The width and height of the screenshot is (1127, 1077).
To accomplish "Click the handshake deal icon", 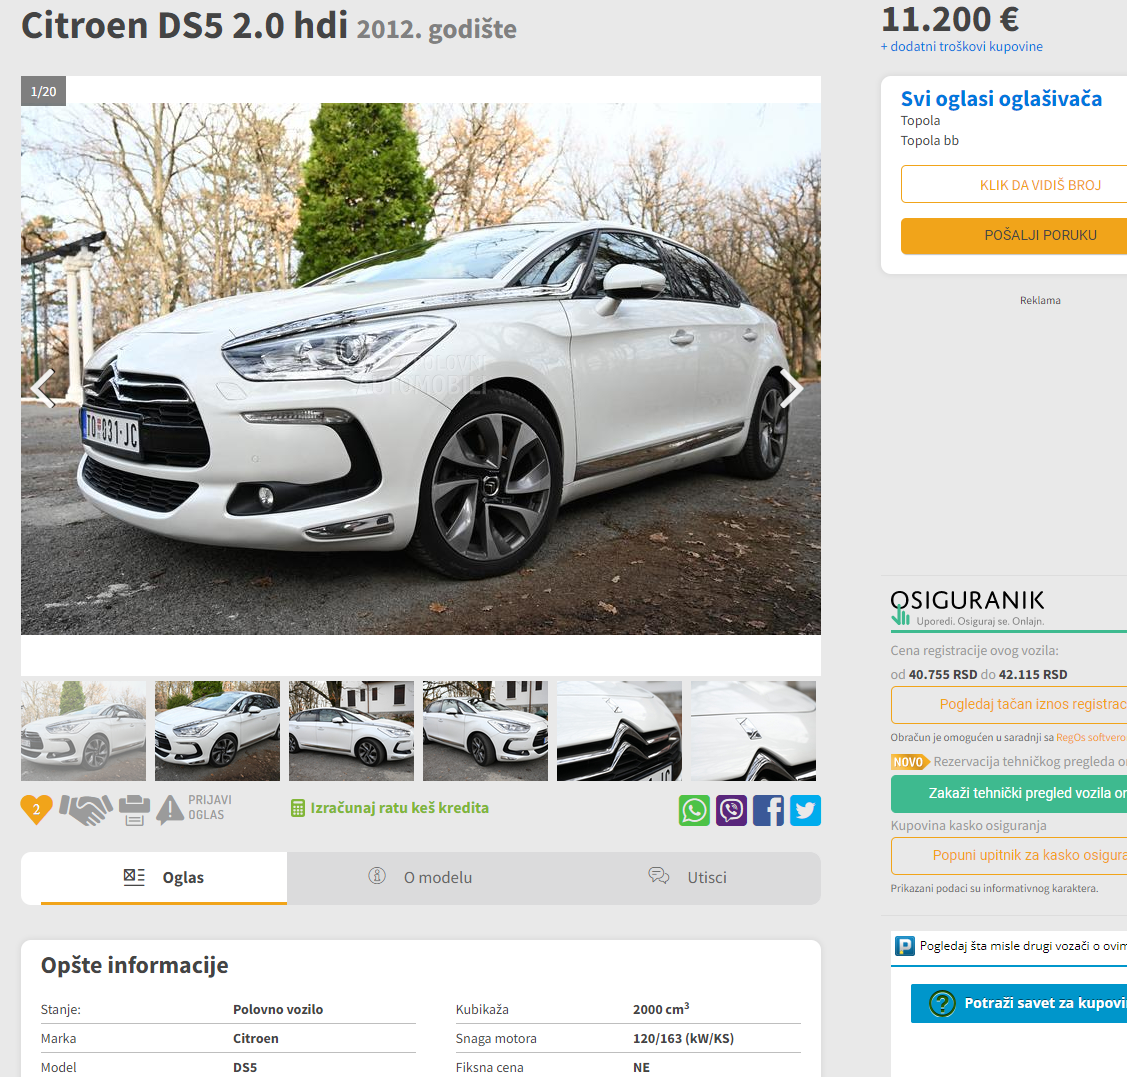I will 86,810.
